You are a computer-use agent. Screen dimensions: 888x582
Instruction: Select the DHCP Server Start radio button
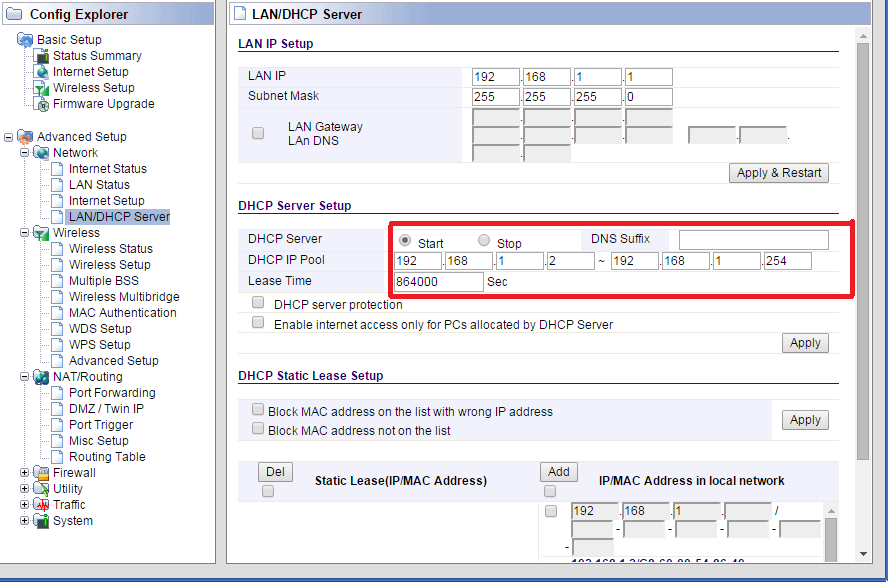(405, 240)
